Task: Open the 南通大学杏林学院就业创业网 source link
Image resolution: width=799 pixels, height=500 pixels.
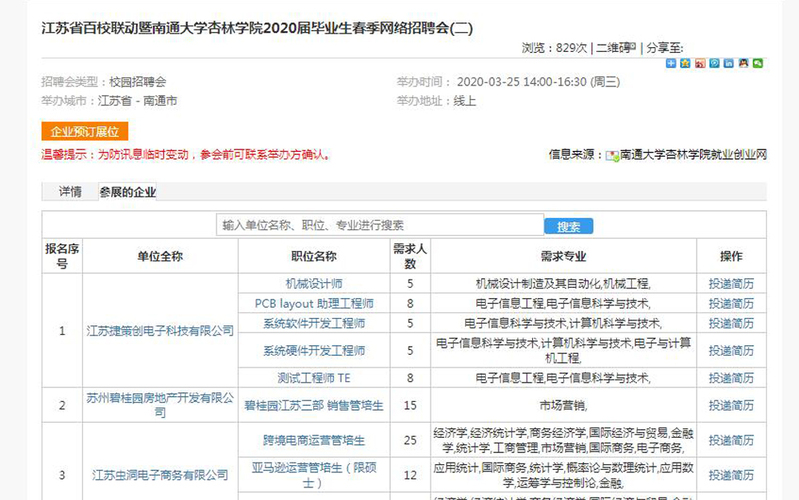Action: coord(692,155)
